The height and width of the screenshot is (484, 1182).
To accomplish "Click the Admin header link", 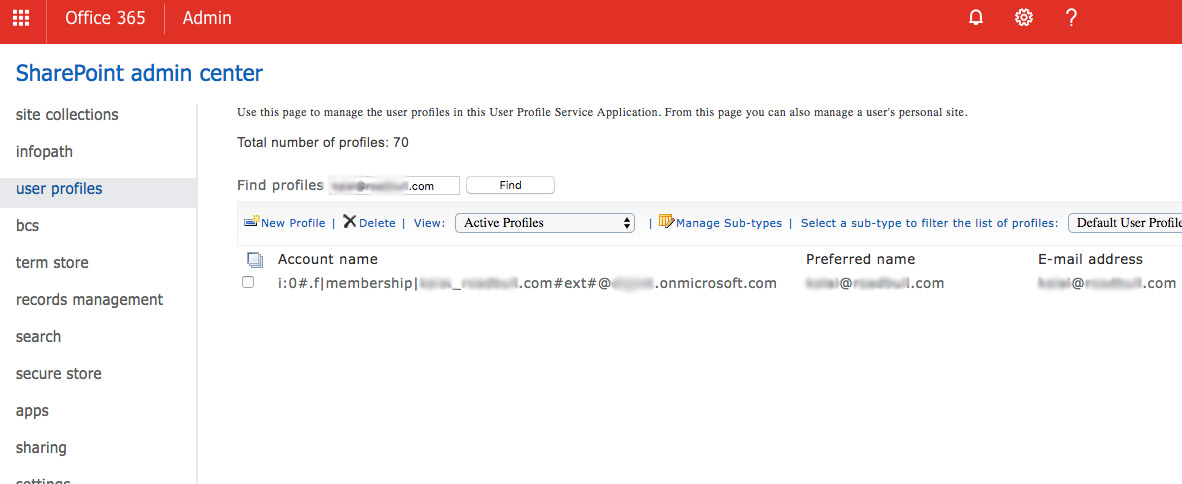I will click(207, 18).
